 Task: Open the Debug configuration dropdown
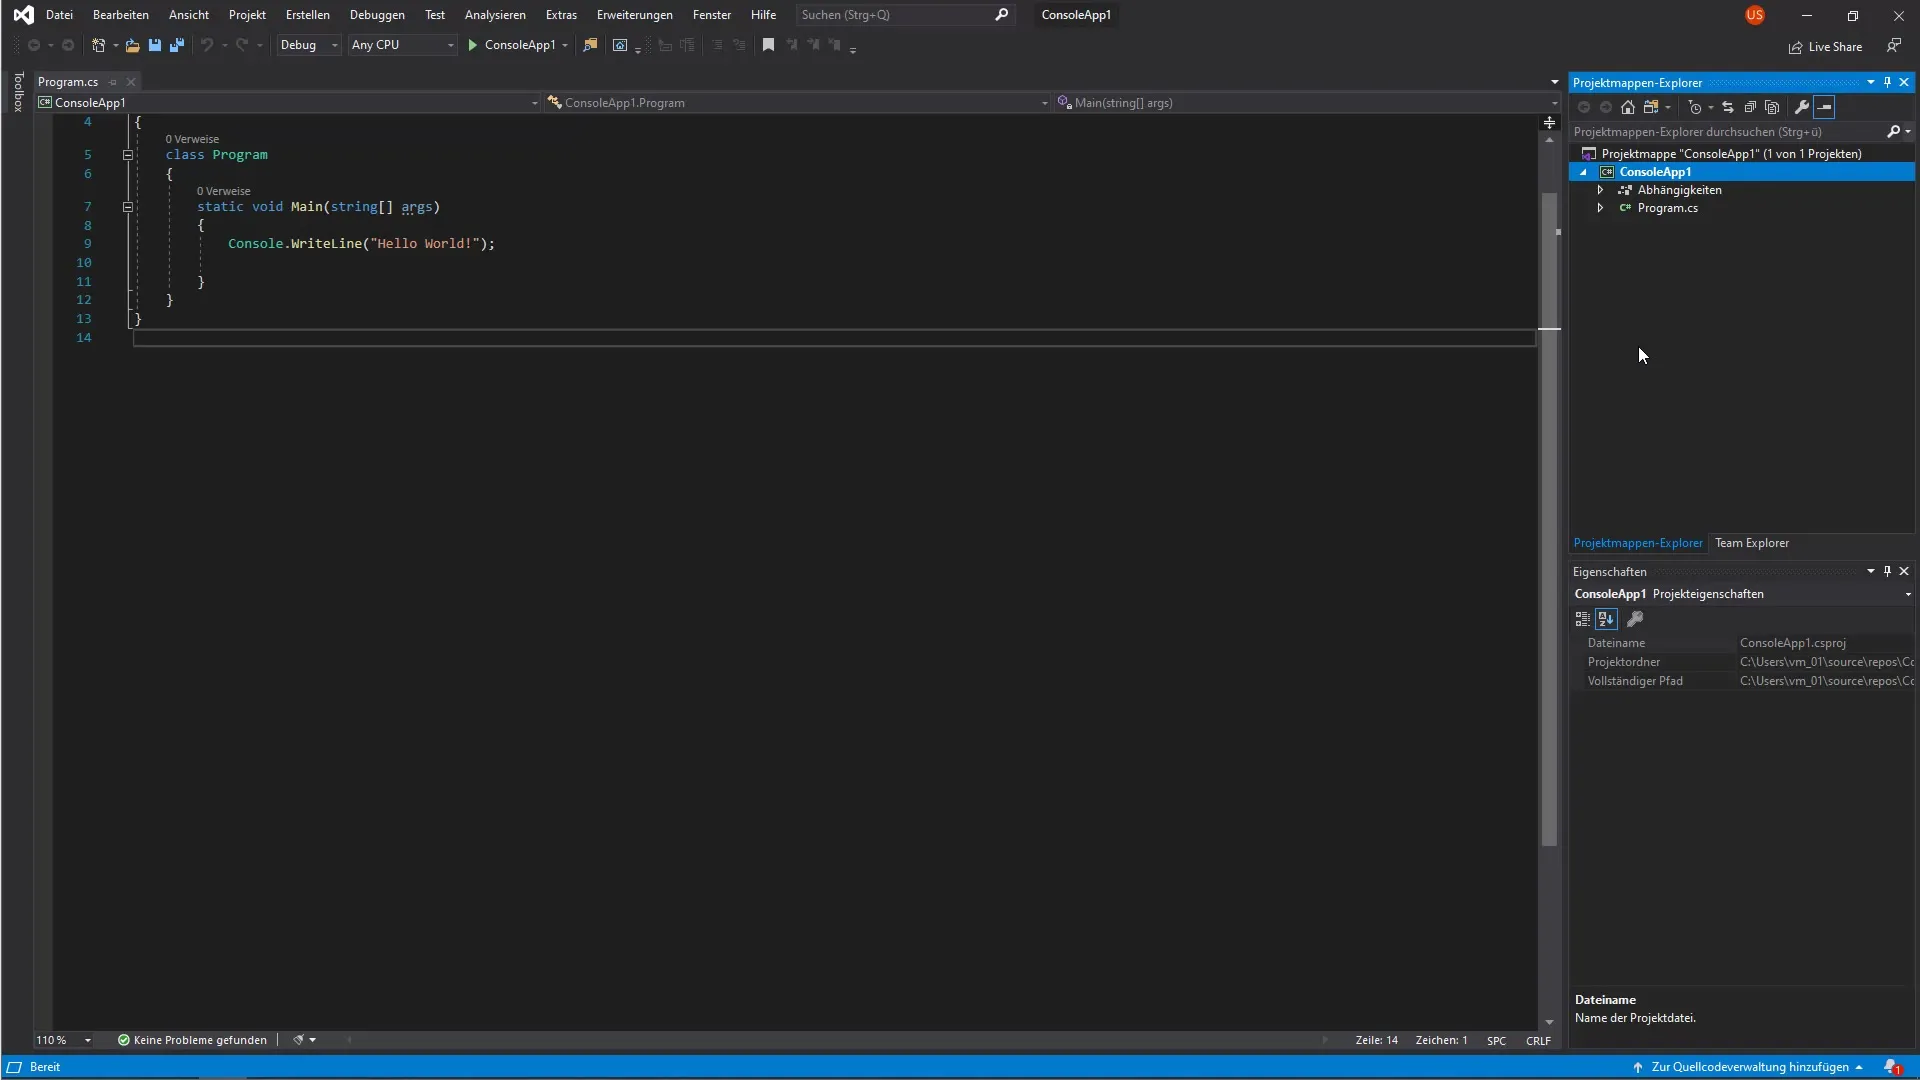click(x=309, y=45)
